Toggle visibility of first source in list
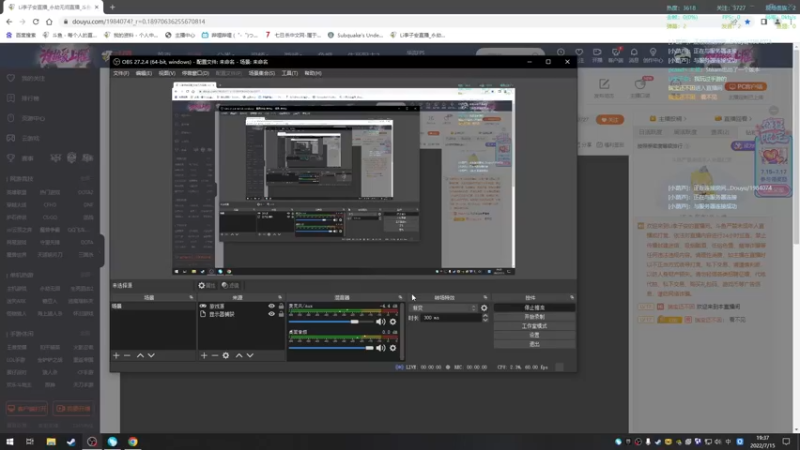800x450 pixels. 271,306
